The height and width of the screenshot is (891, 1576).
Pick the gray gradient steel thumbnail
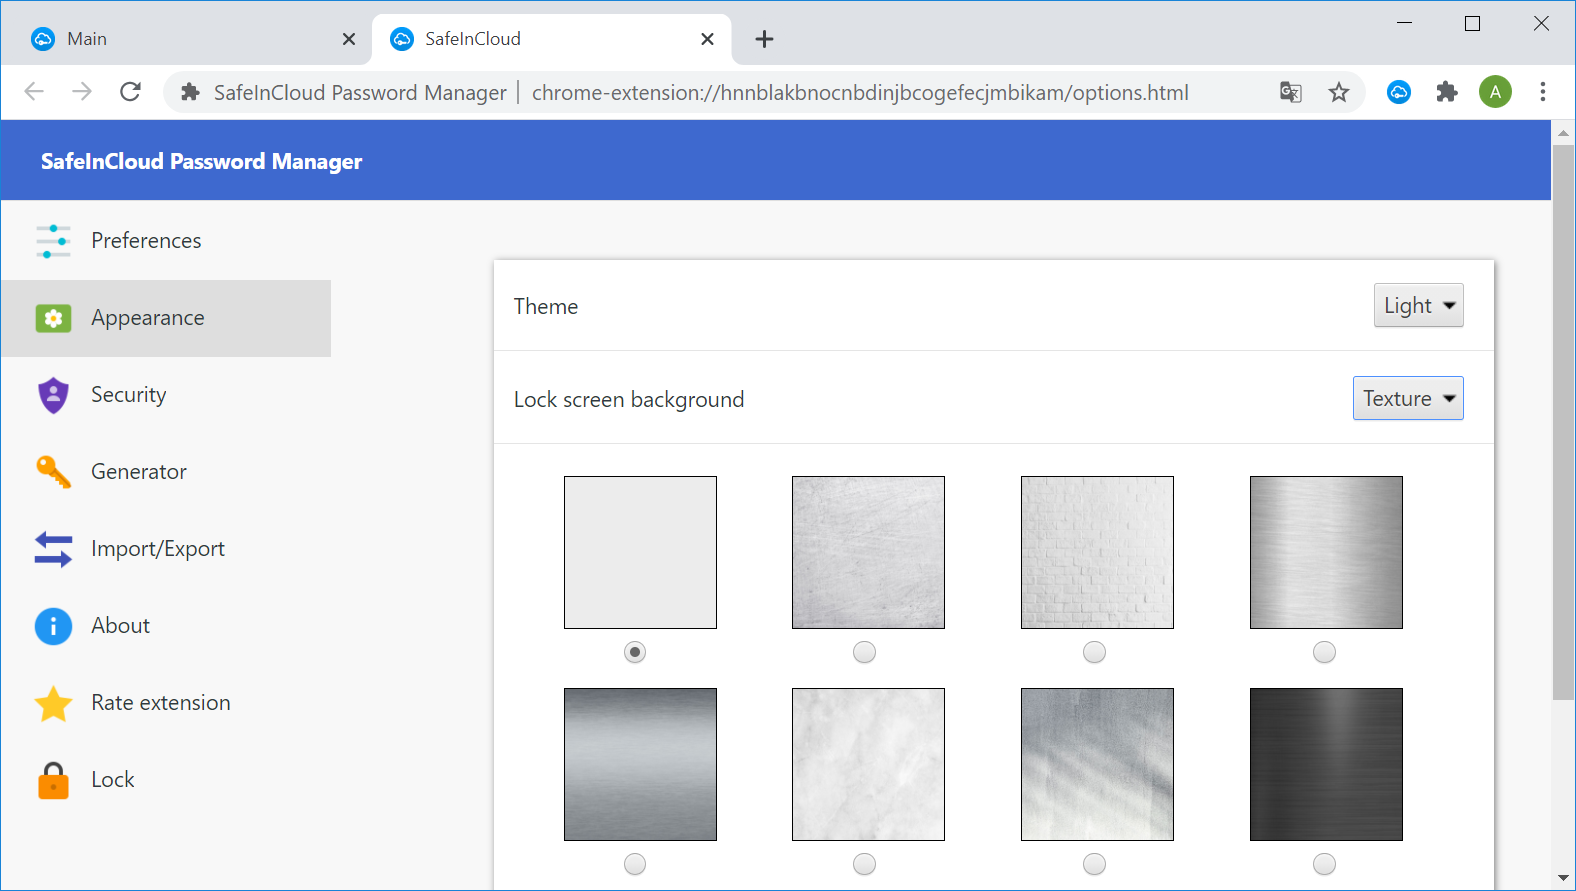[x=640, y=764]
